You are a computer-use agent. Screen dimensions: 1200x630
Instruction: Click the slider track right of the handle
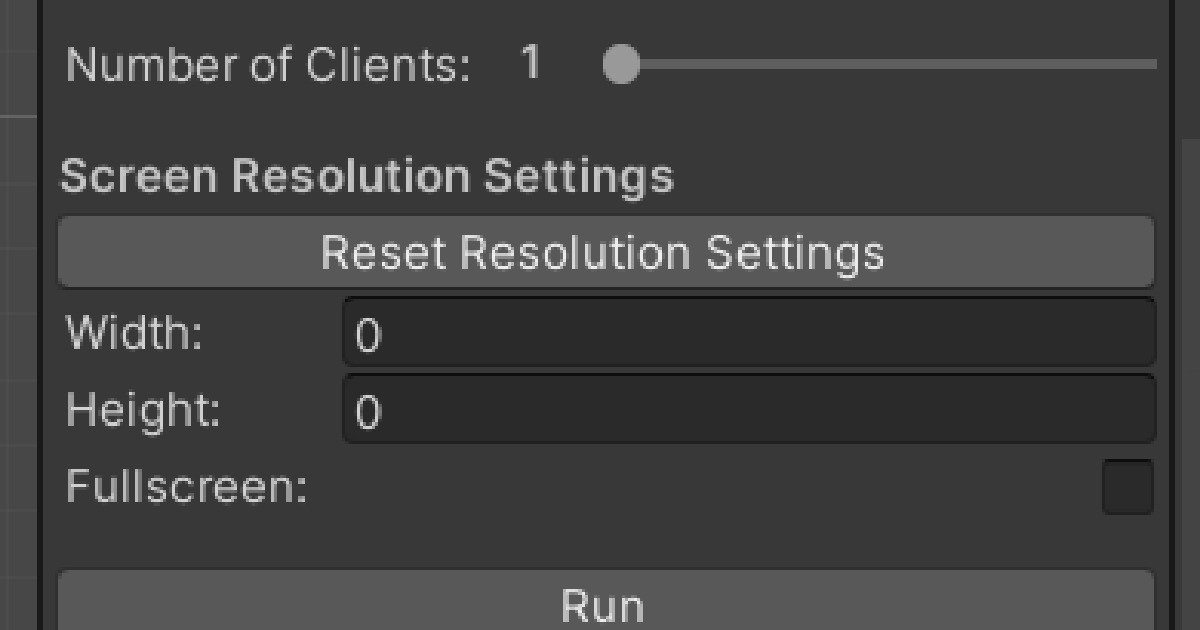pyautogui.click(x=900, y=65)
